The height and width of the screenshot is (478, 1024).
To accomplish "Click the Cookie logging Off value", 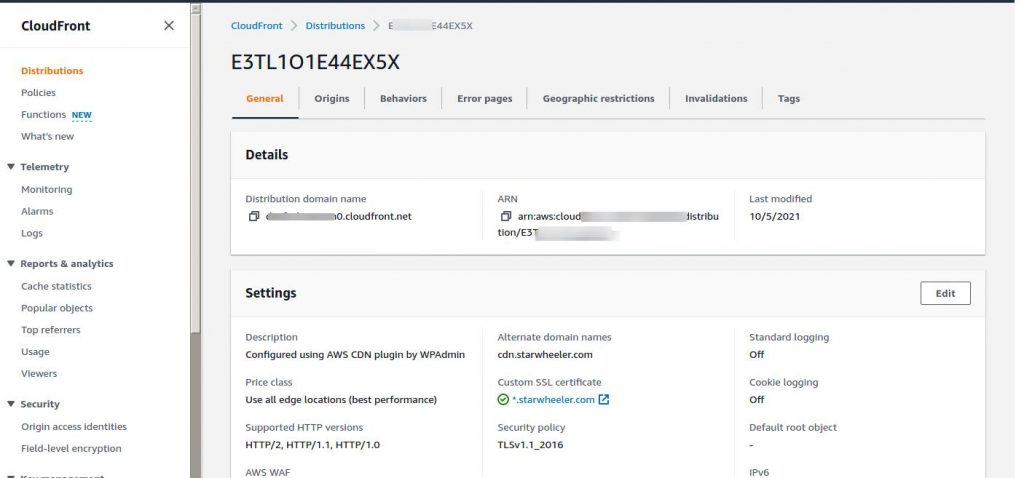I will [x=757, y=400].
